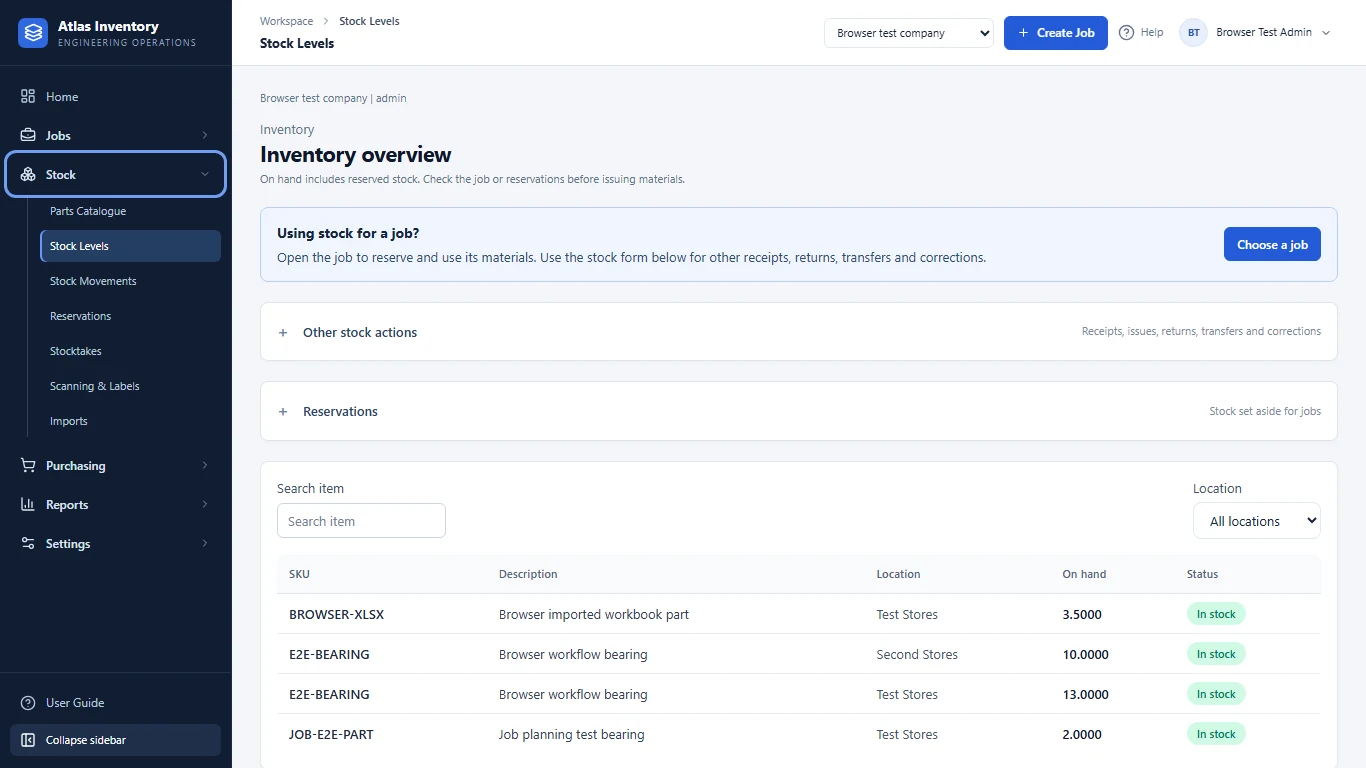Collapse the Stock menu chevron
Screen dimensions: 1366x768
205,175
